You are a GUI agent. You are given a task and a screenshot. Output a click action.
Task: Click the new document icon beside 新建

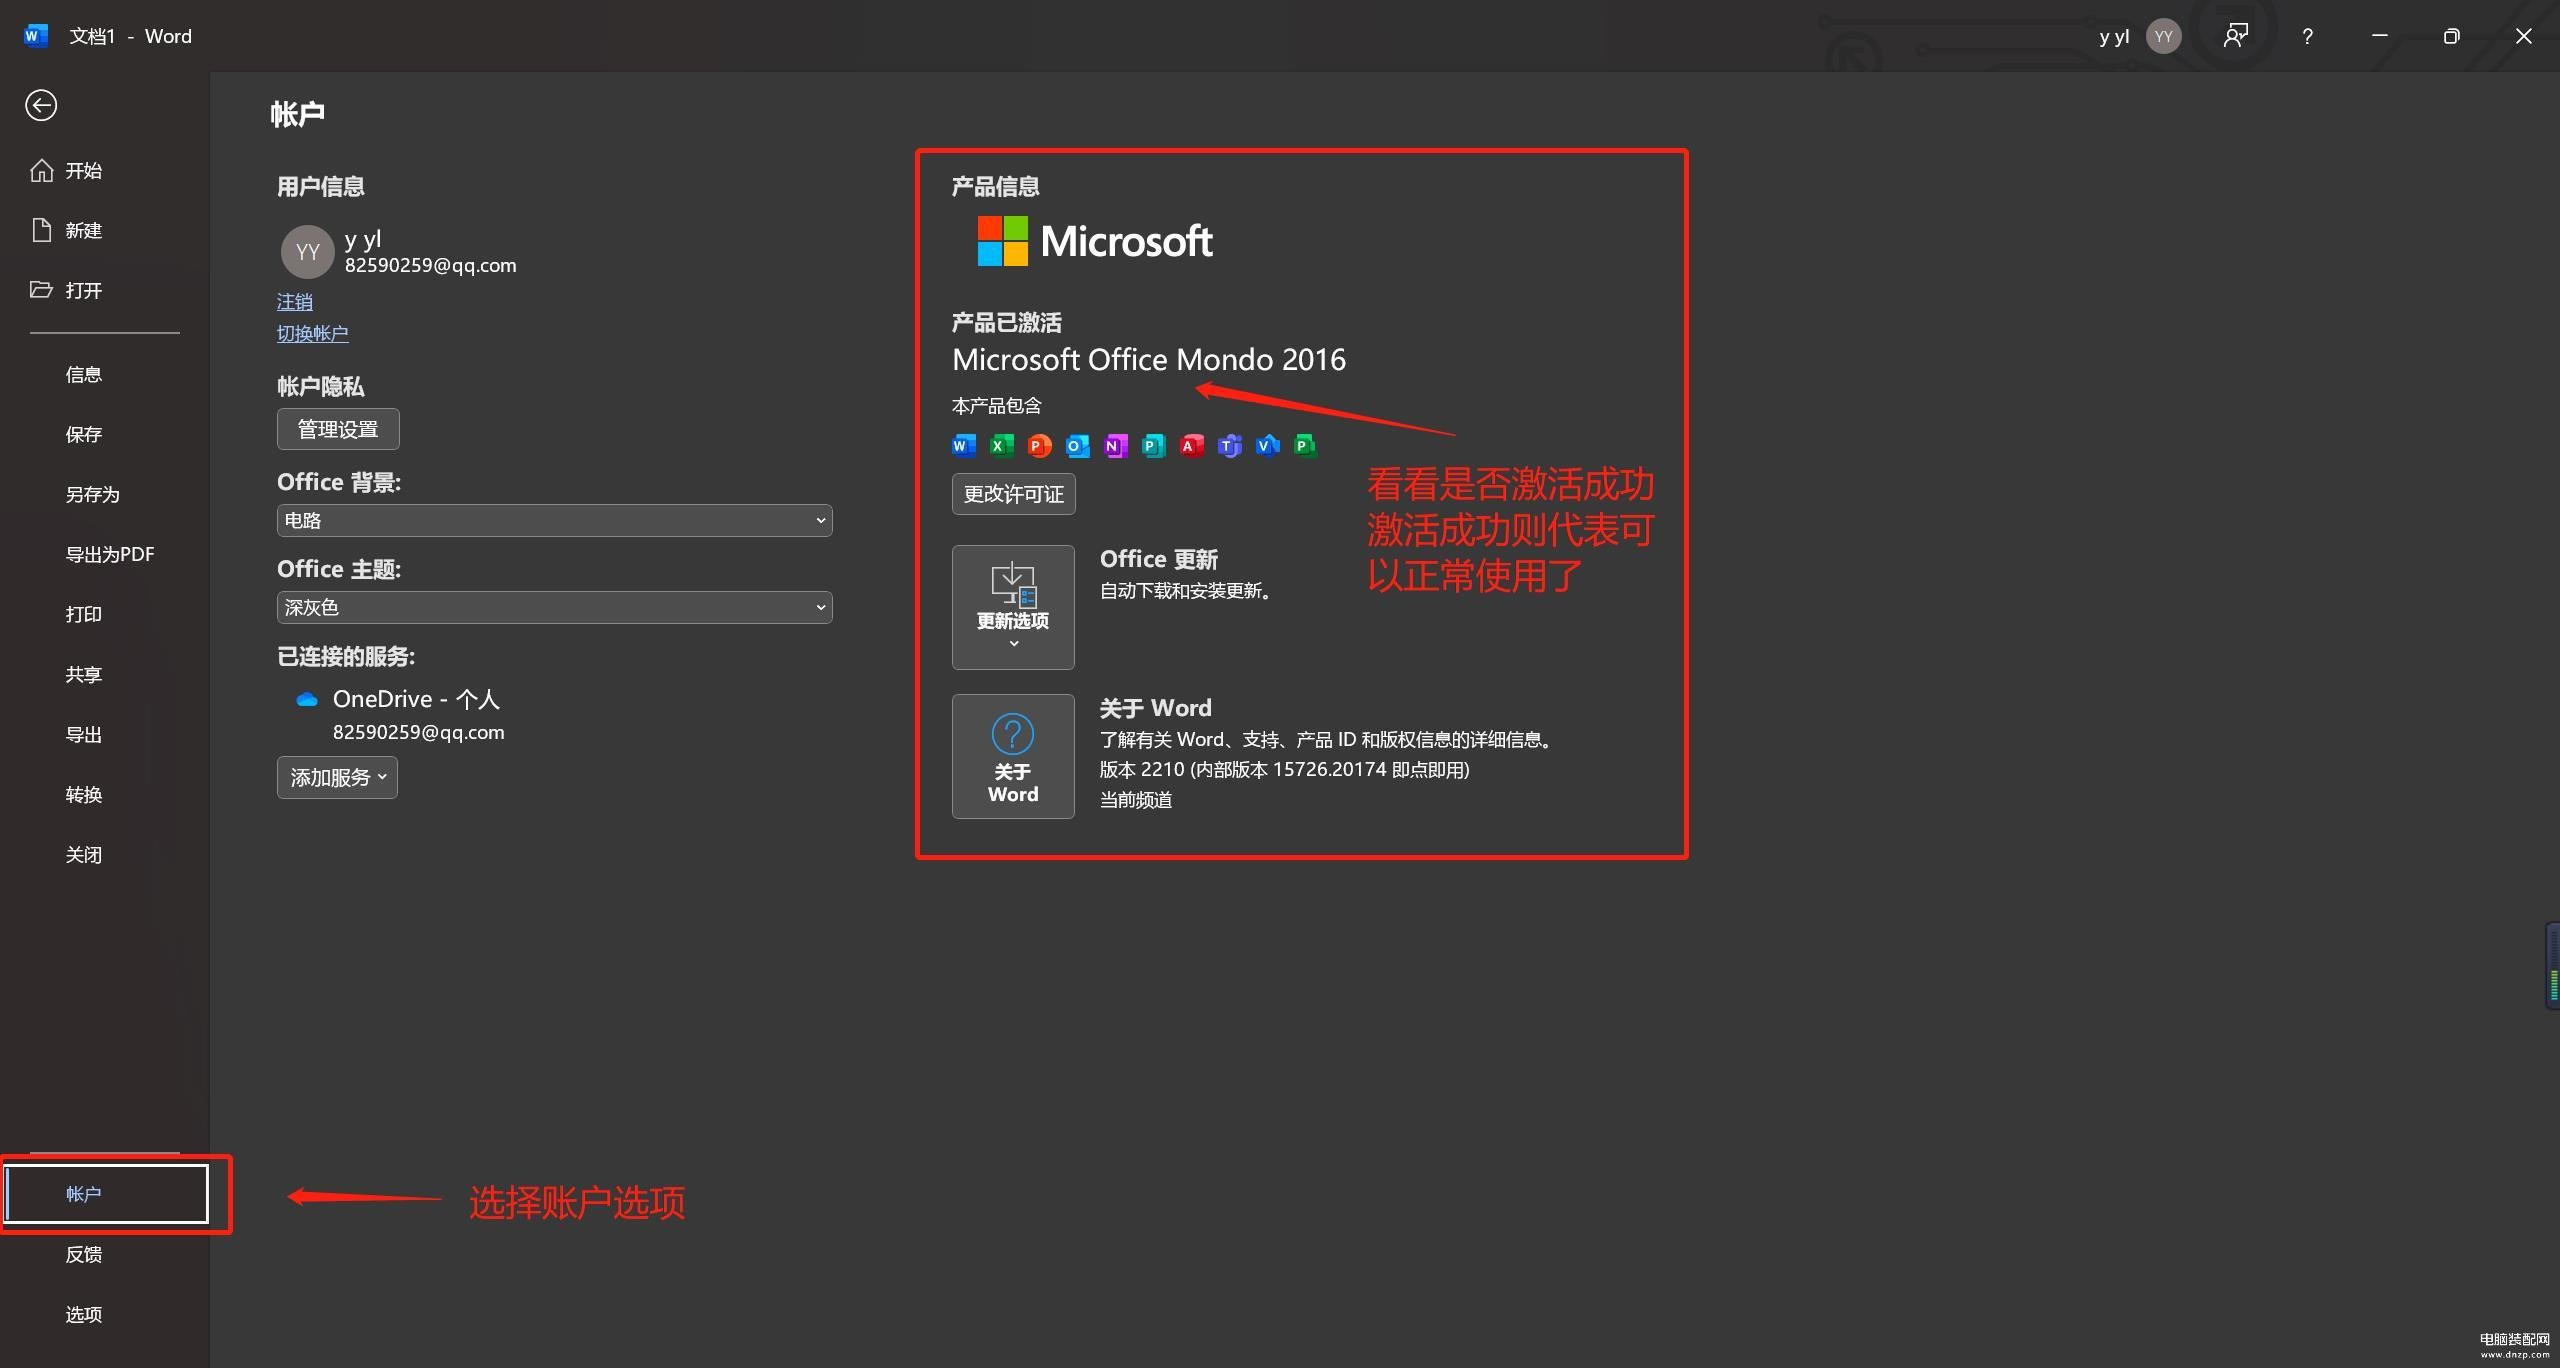41,230
